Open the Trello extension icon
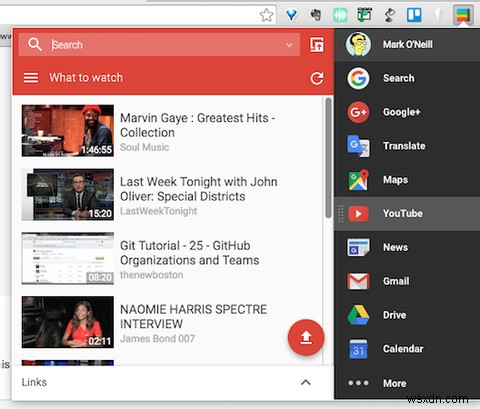The width and height of the screenshot is (480, 409). [x=414, y=15]
